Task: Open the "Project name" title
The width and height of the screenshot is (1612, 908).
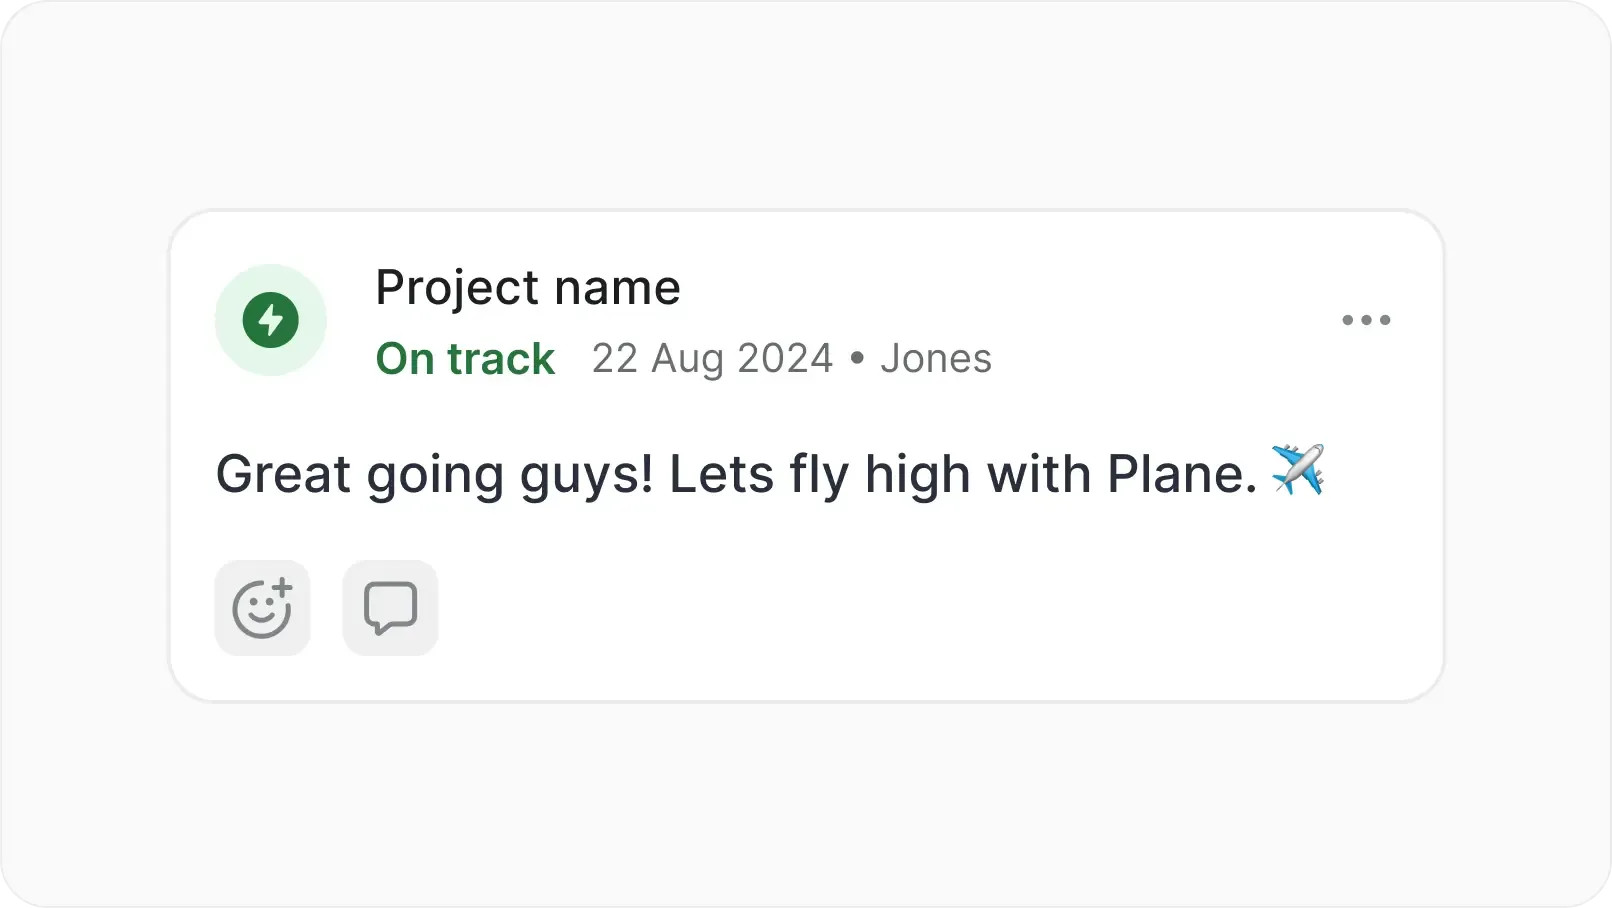Action: [x=527, y=288]
